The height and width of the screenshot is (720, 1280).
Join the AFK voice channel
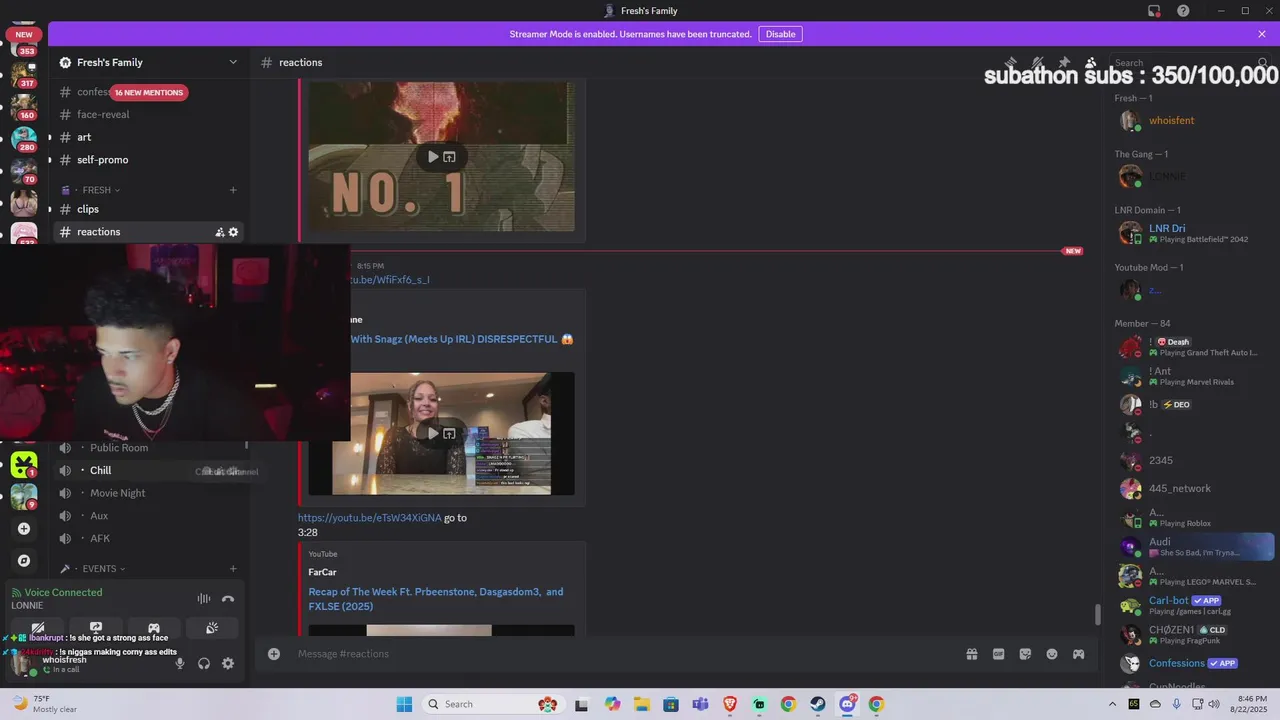(100, 538)
